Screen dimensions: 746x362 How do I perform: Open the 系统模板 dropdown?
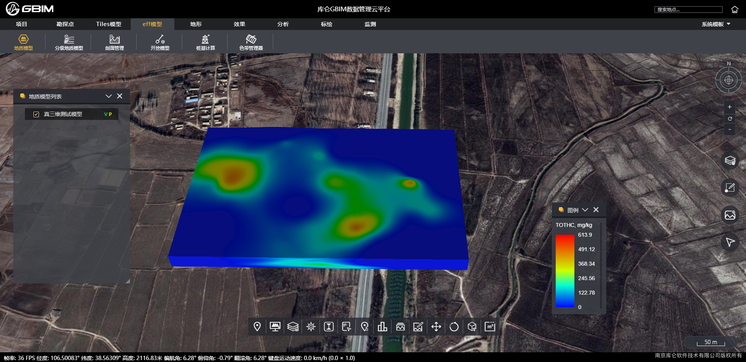click(716, 24)
